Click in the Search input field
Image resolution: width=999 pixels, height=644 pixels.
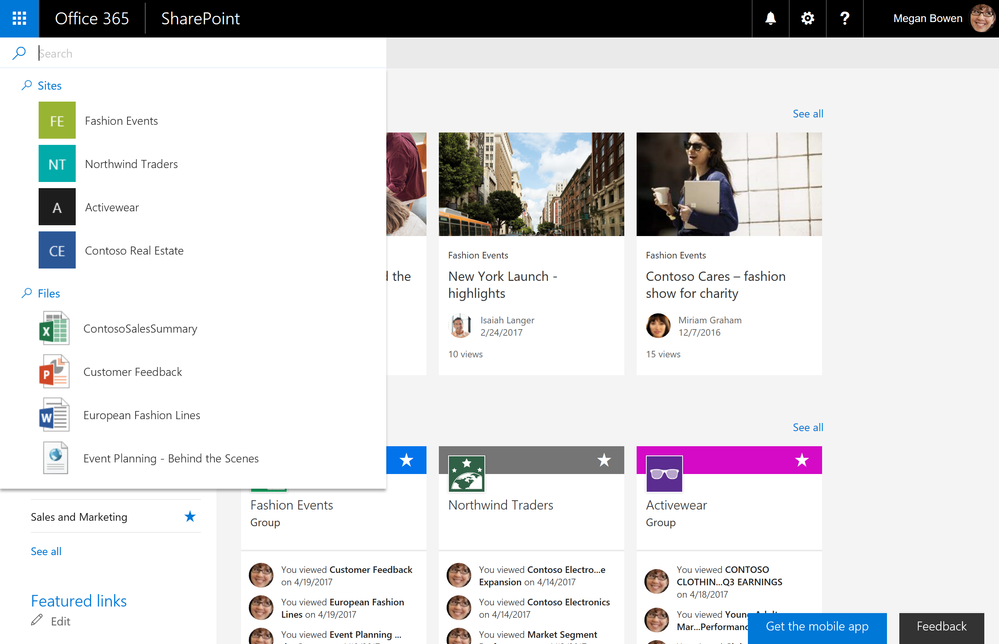[x=210, y=54]
